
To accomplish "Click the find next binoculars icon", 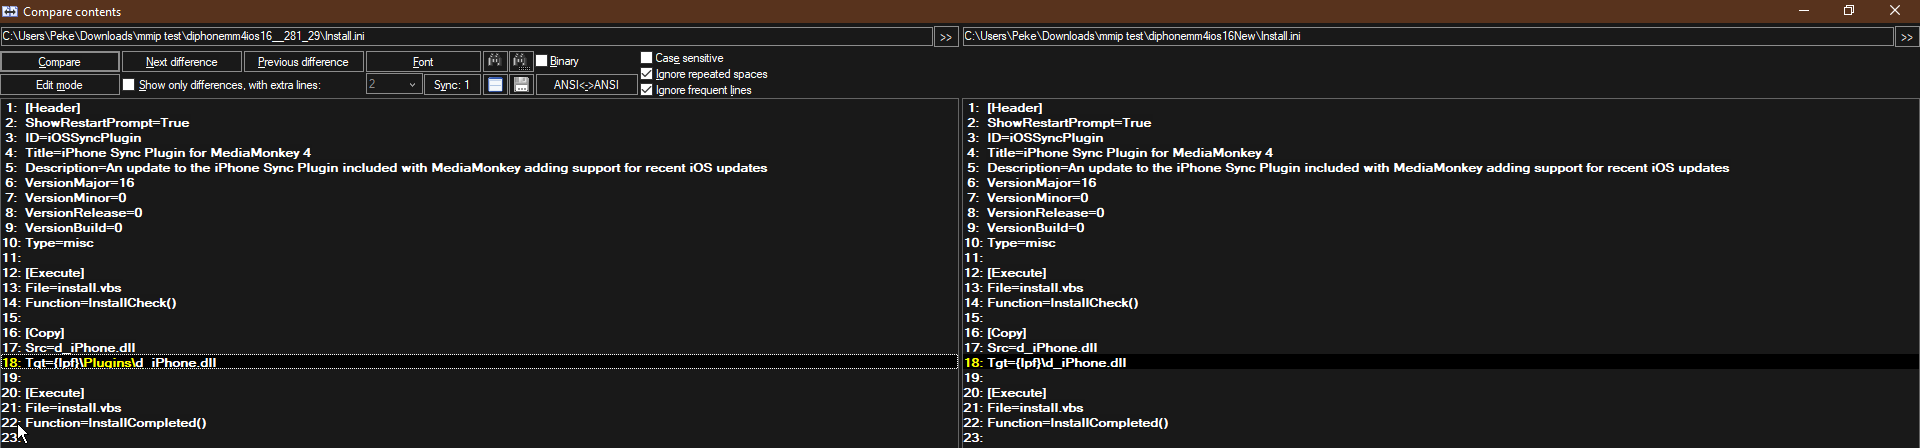I will point(521,61).
